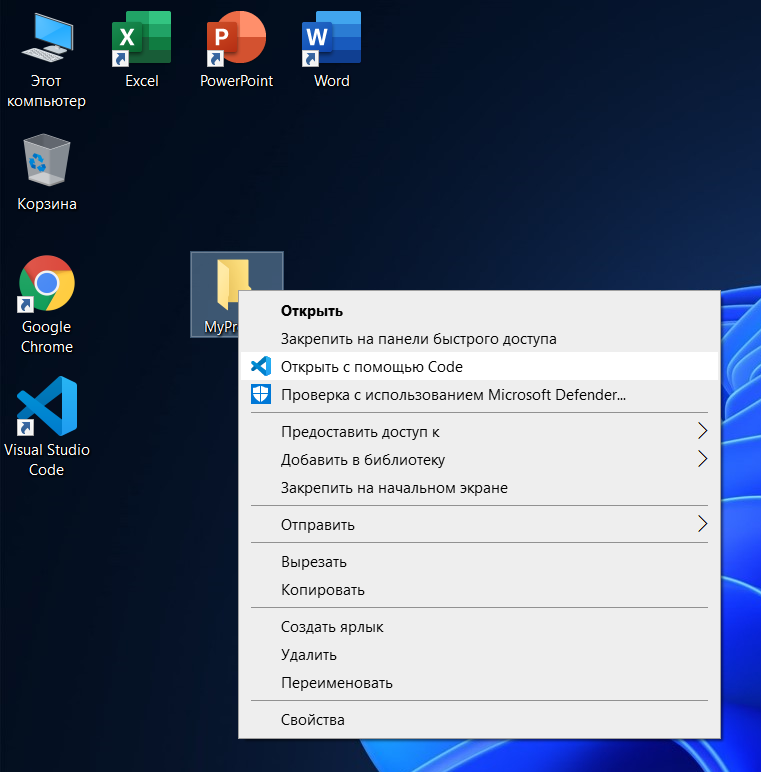This screenshot has width=761, height=772.
Task: Choose Открыть с помощью Code
Action: tap(371, 367)
